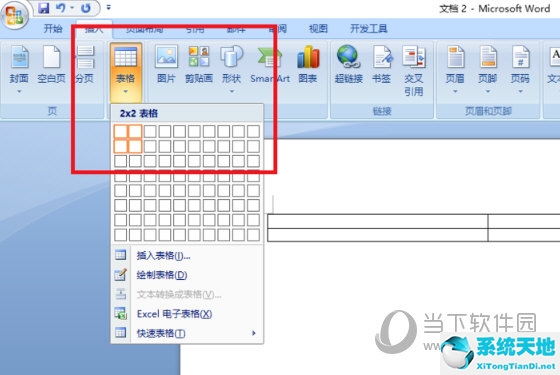Expand the Header dropdown arrow
This screenshot has height=375, width=560.
click(x=455, y=92)
